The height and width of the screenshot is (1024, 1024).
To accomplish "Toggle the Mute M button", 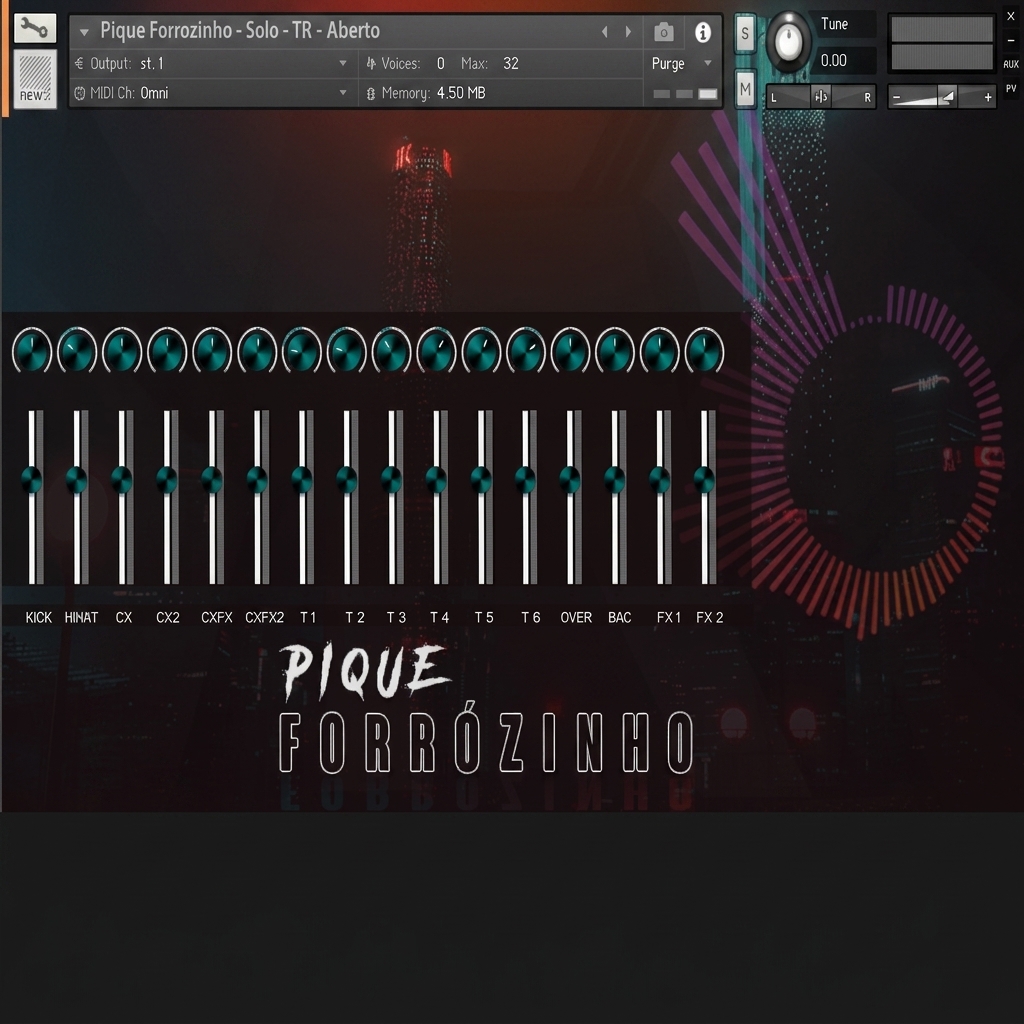I will coord(745,89).
